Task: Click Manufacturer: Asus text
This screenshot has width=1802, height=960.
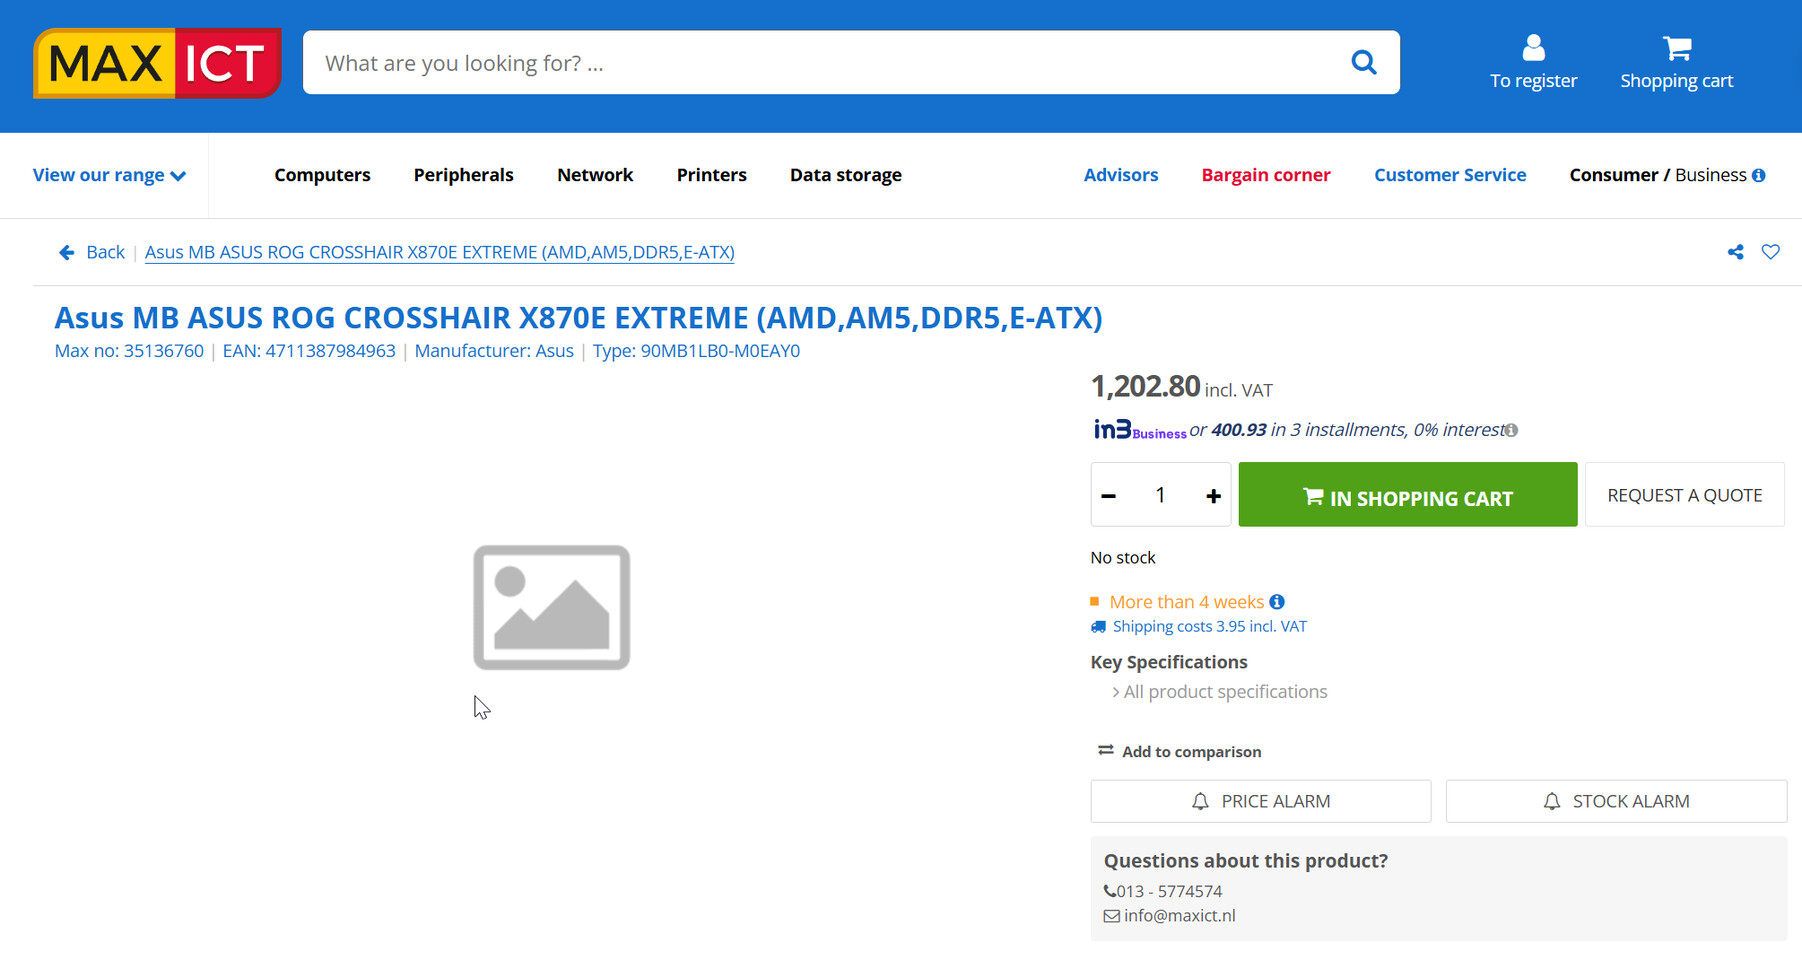Action: [494, 351]
